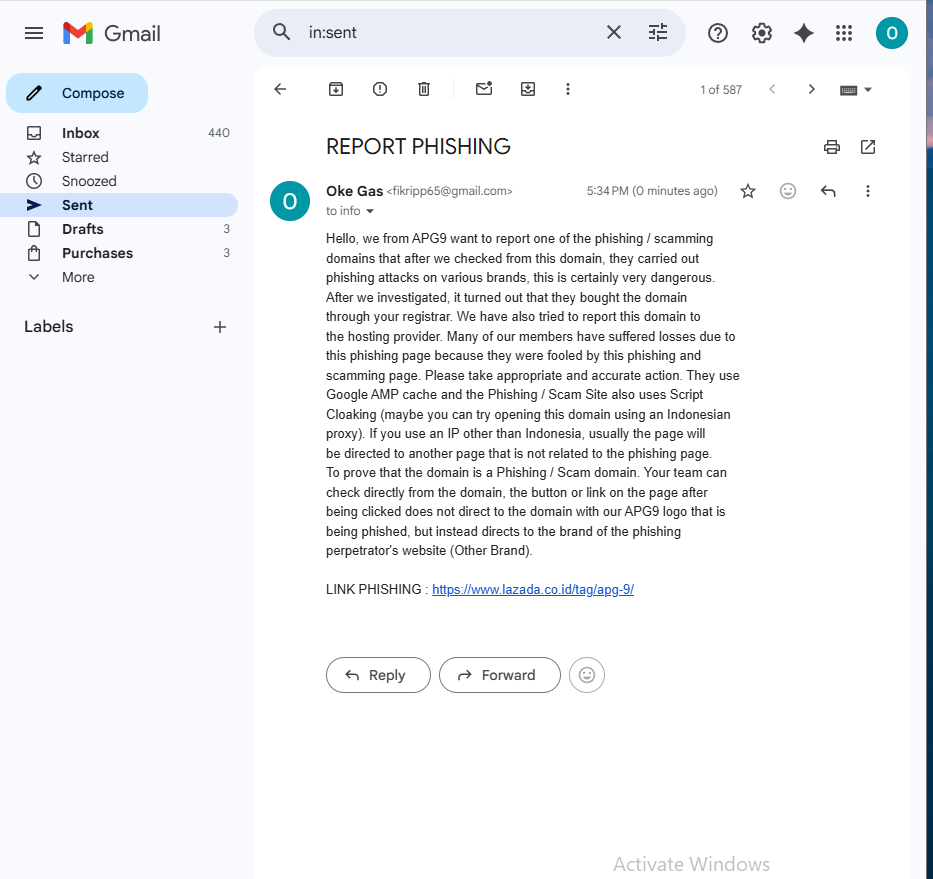Open input tools keyboard dropdown

coord(856,90)
